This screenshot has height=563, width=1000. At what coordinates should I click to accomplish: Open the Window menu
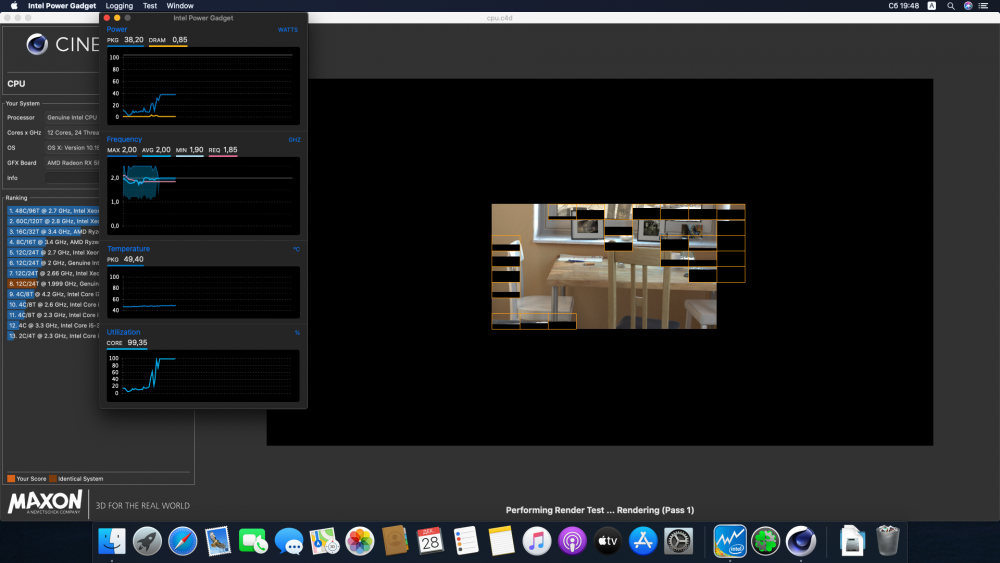pos(180,6)
